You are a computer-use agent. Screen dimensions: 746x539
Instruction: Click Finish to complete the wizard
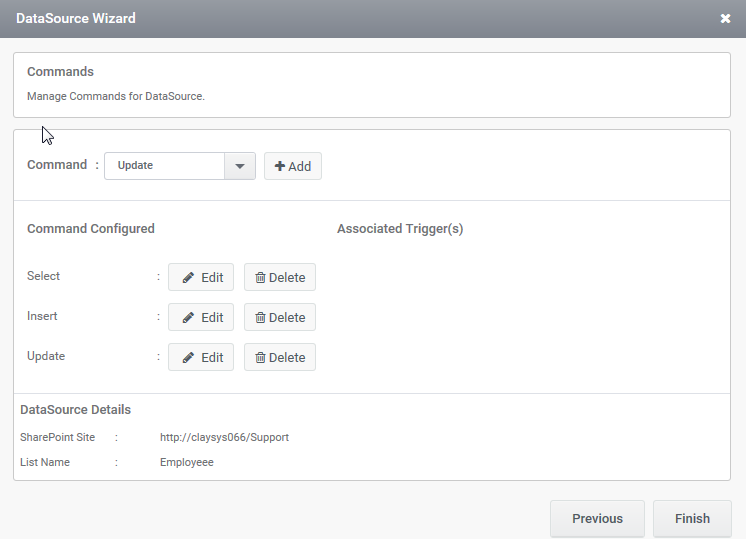click(x=692, y=519)
